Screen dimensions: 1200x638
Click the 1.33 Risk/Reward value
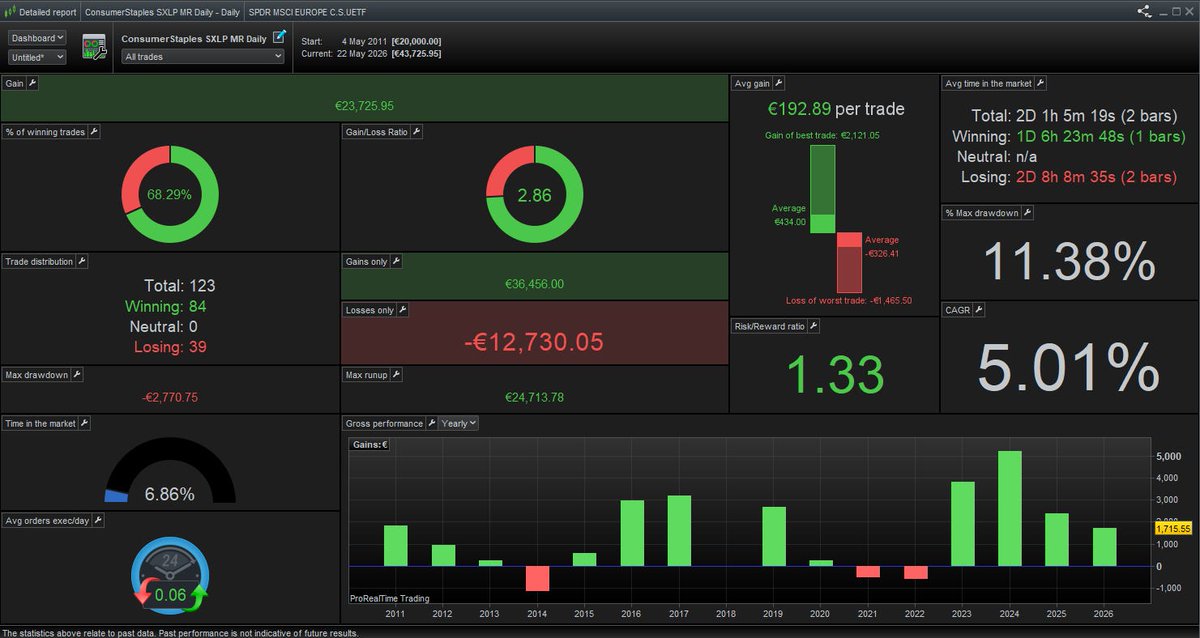[x=835, y=374]
